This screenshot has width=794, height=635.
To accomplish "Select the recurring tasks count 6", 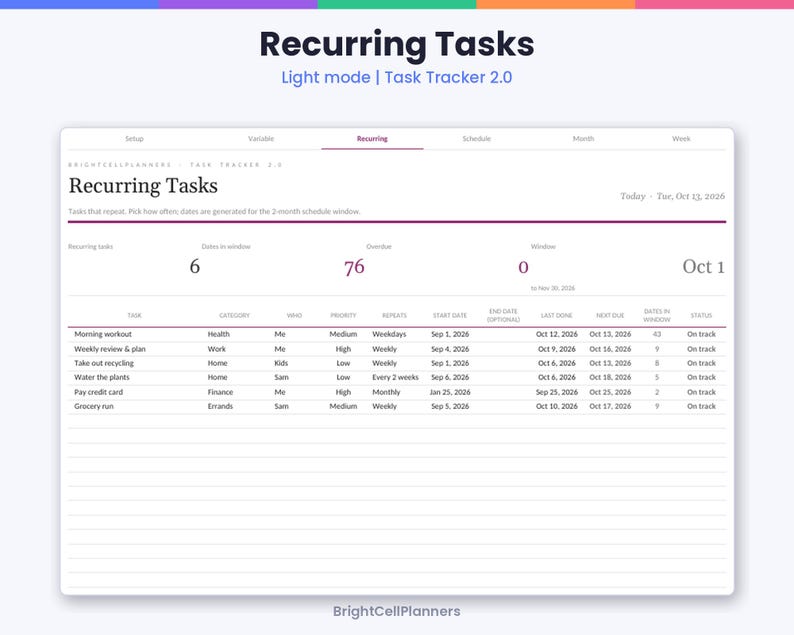I will [x=195, y=266].
